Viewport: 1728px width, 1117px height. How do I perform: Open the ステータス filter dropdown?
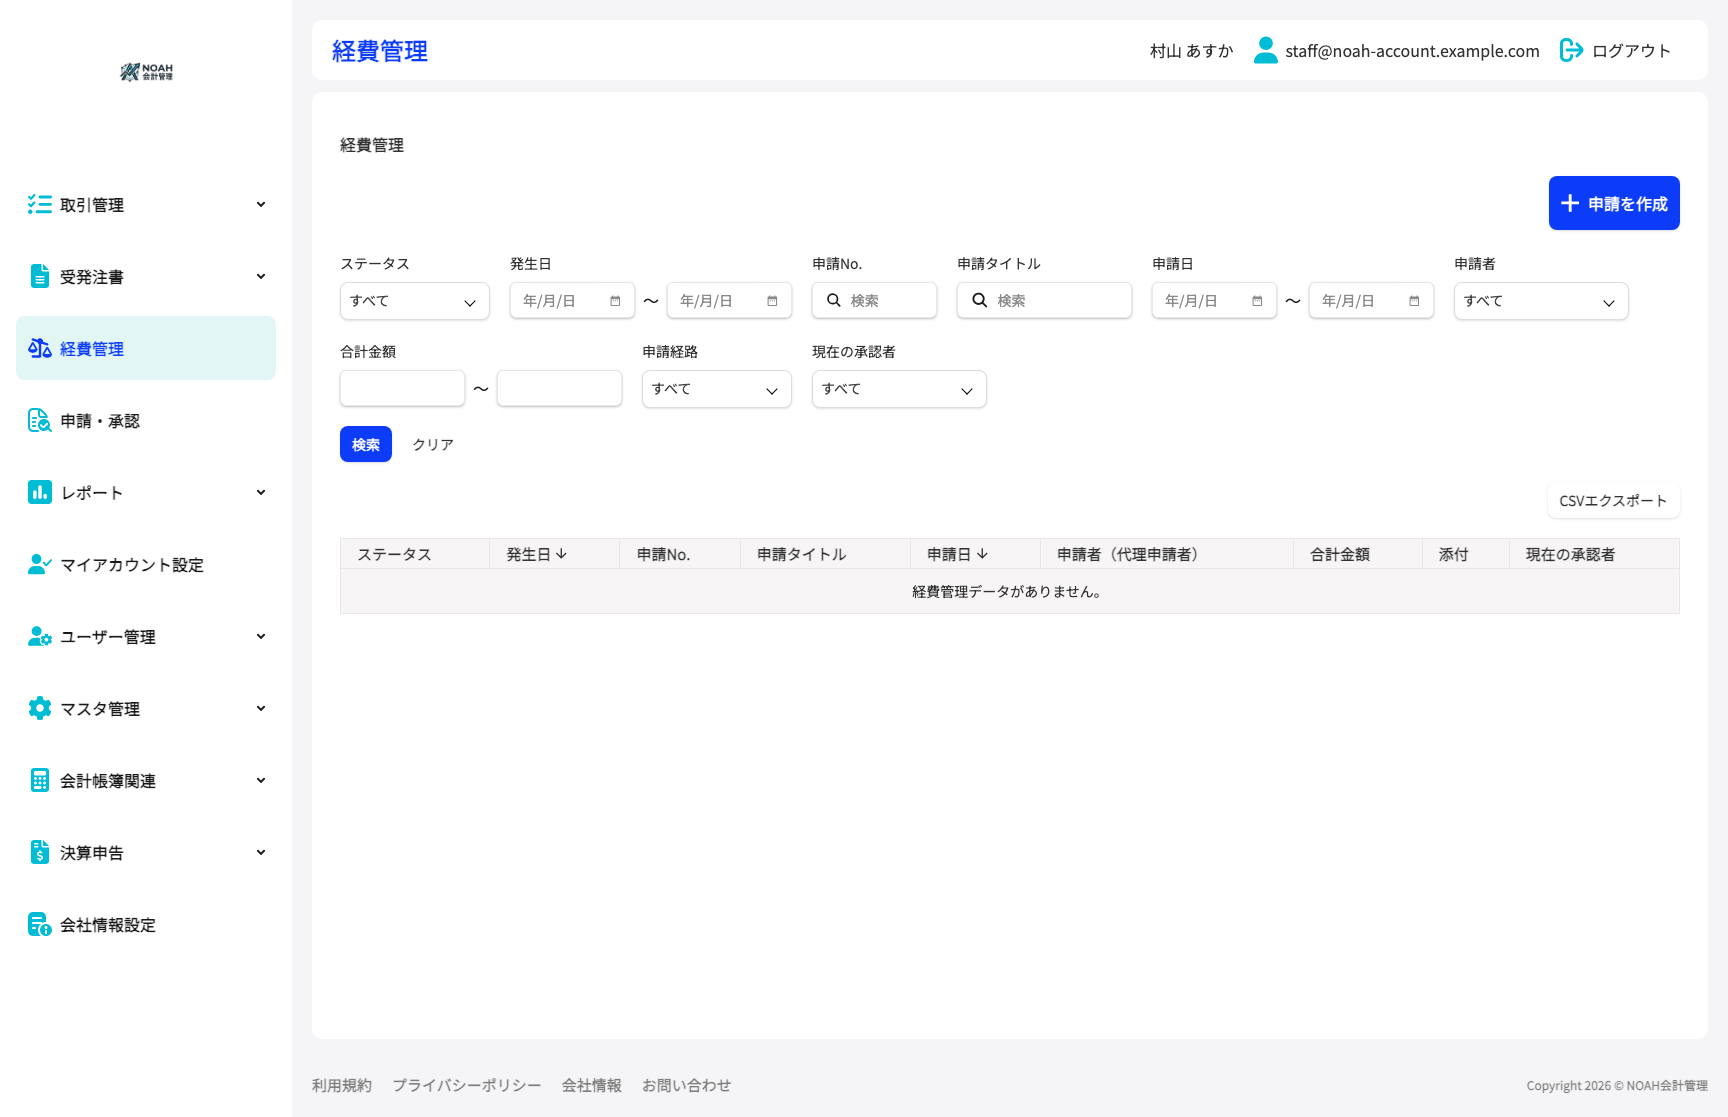[415, 301]
